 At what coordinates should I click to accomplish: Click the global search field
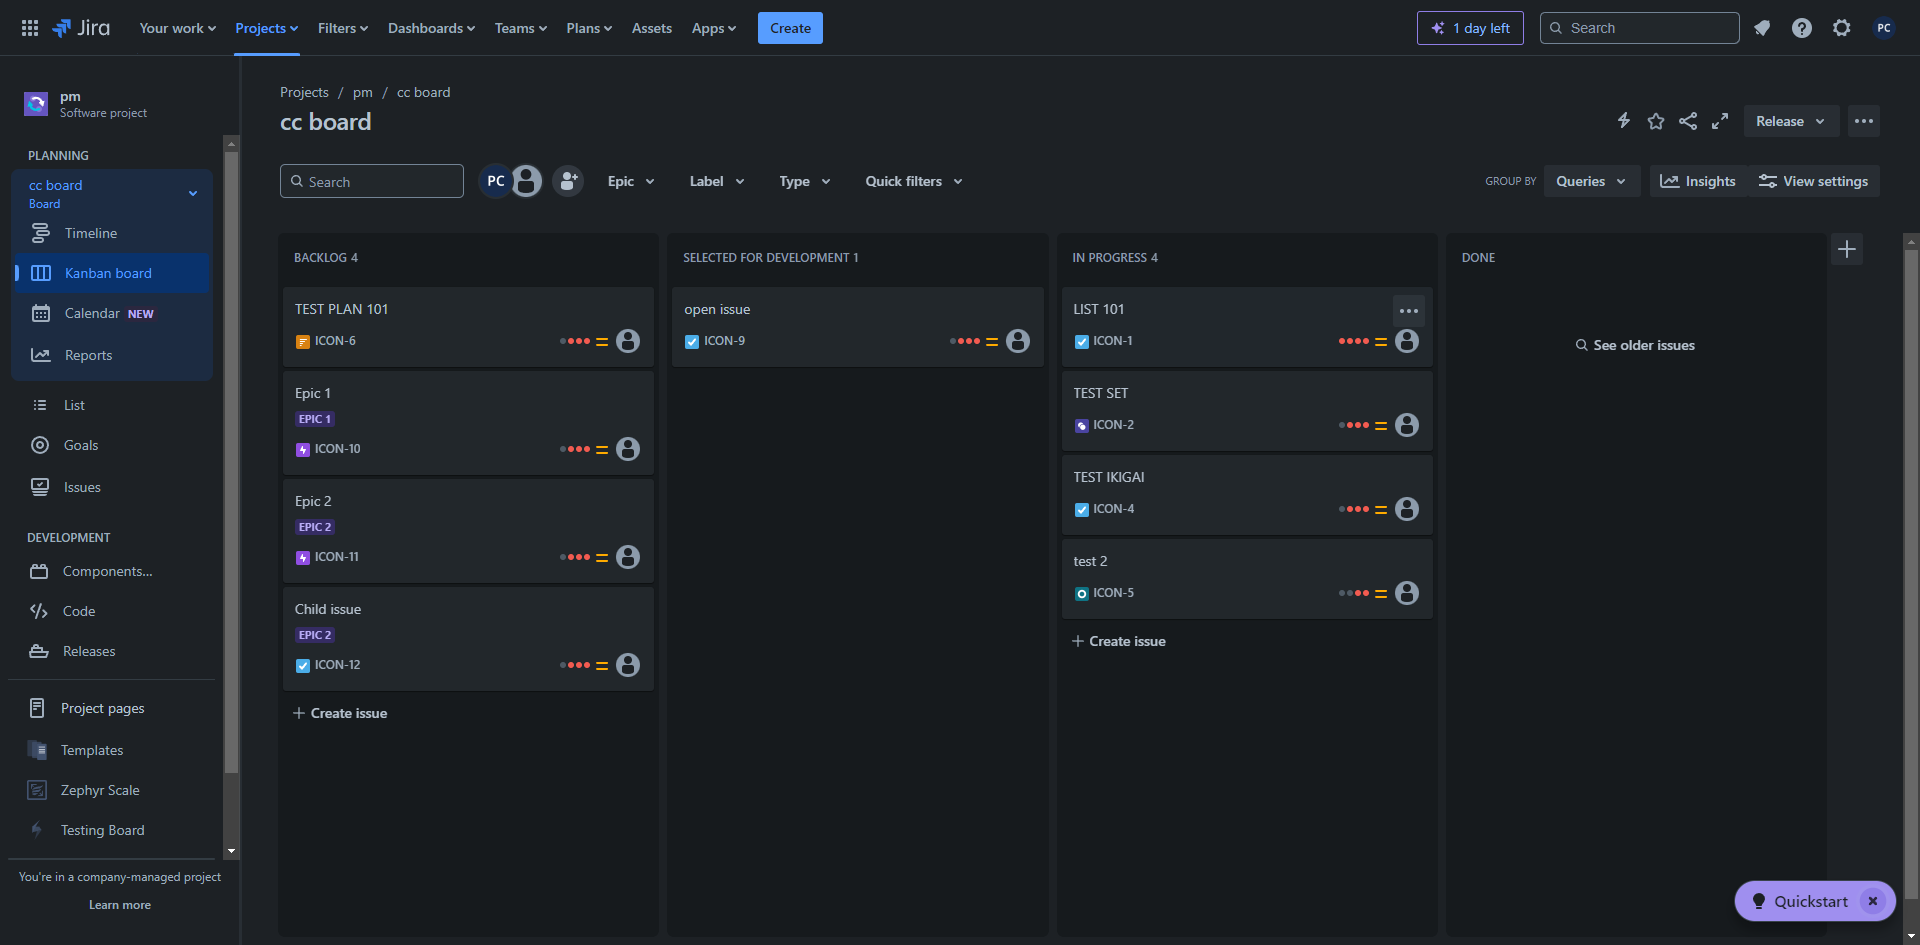[1640, 28]
